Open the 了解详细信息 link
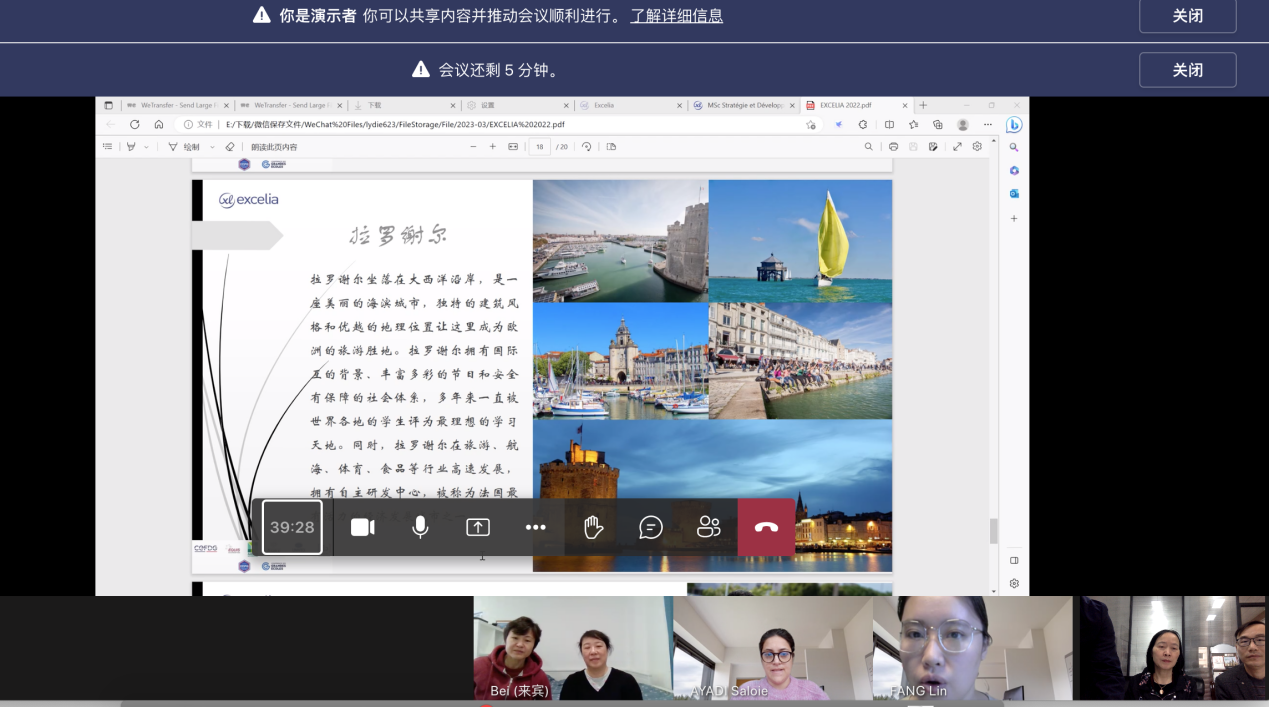The image size is (1269, 707). pos(676,16)
